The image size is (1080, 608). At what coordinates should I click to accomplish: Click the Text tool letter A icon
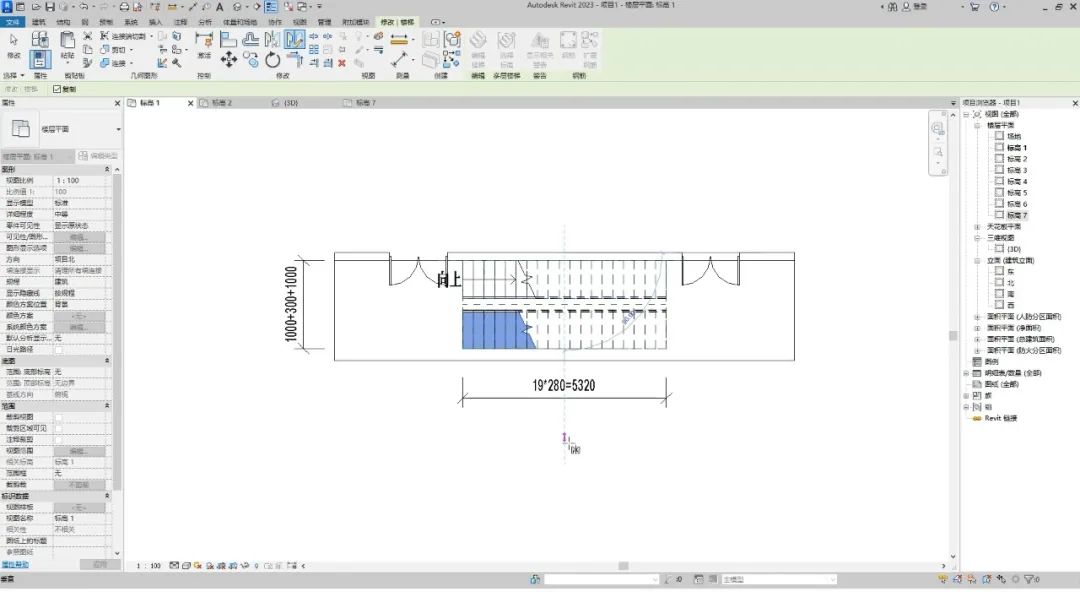click(x=220, y=6)
